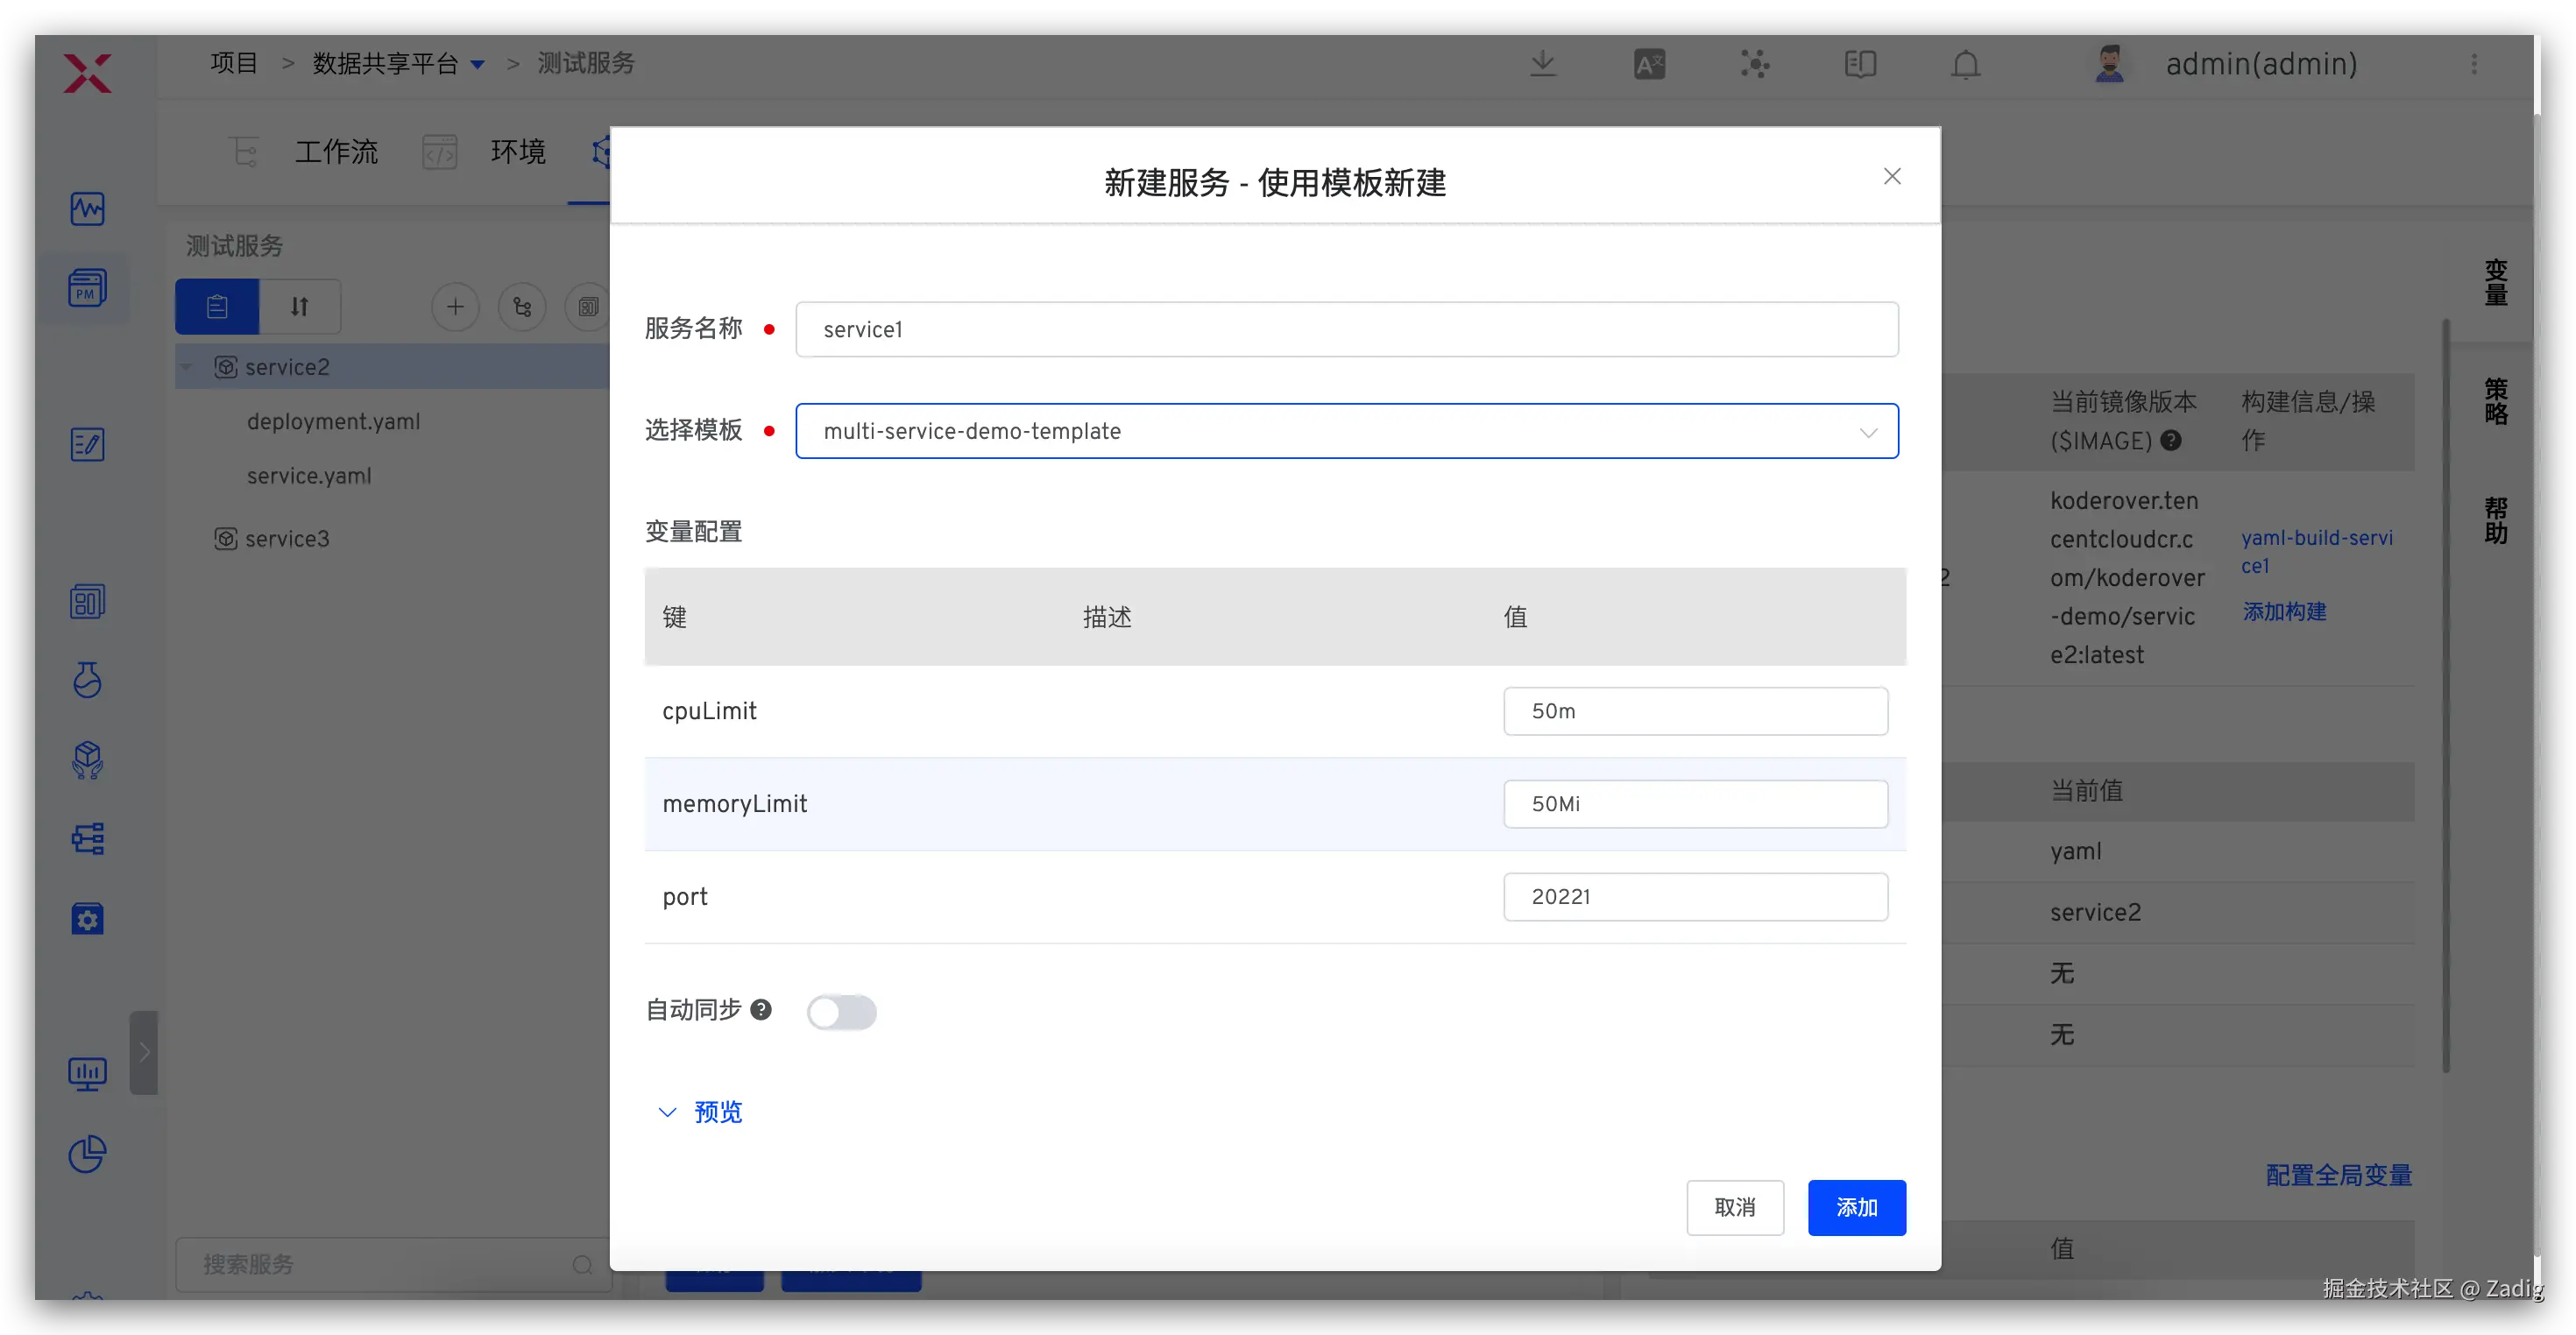This screenshot has height=1335, width=2576.
Task: Click the cpuLimit value field
Action: pyautogui.click(x=1695, y=711)
